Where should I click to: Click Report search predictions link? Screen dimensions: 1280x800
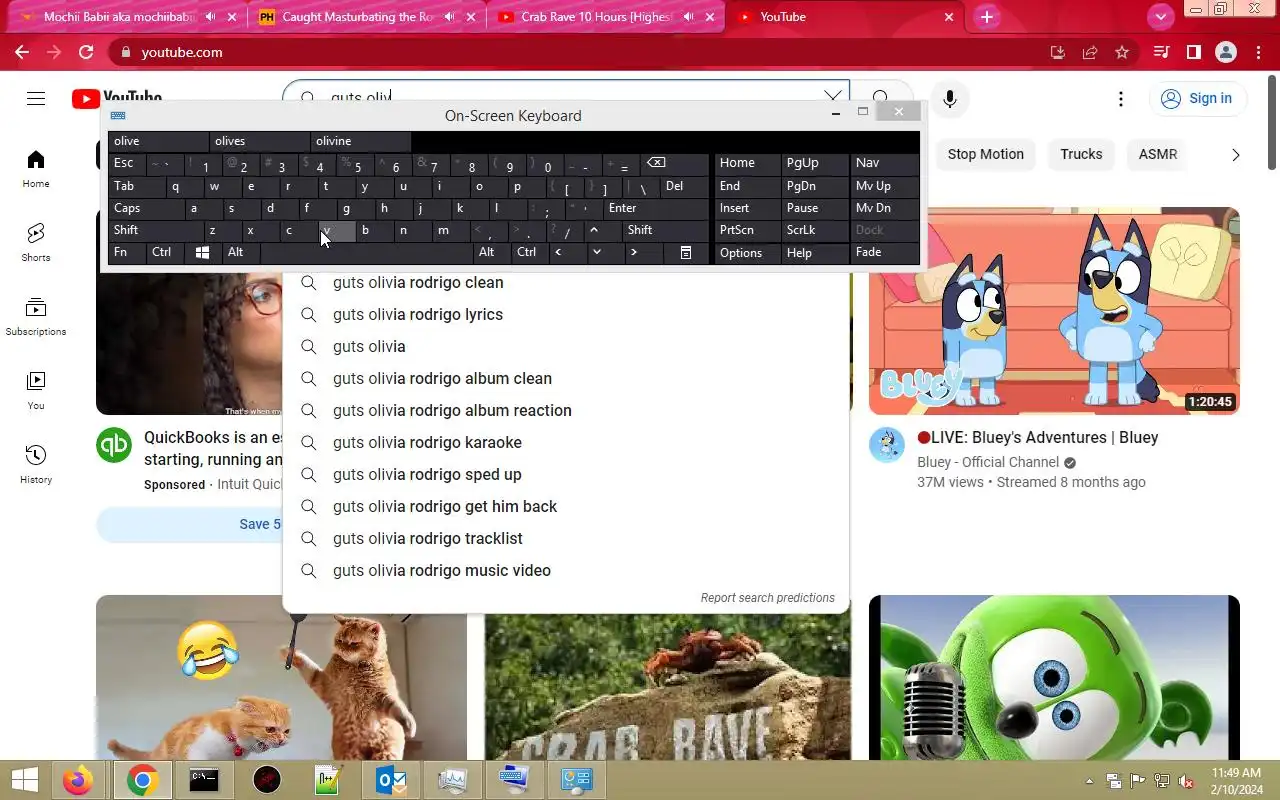click(767, 598)
